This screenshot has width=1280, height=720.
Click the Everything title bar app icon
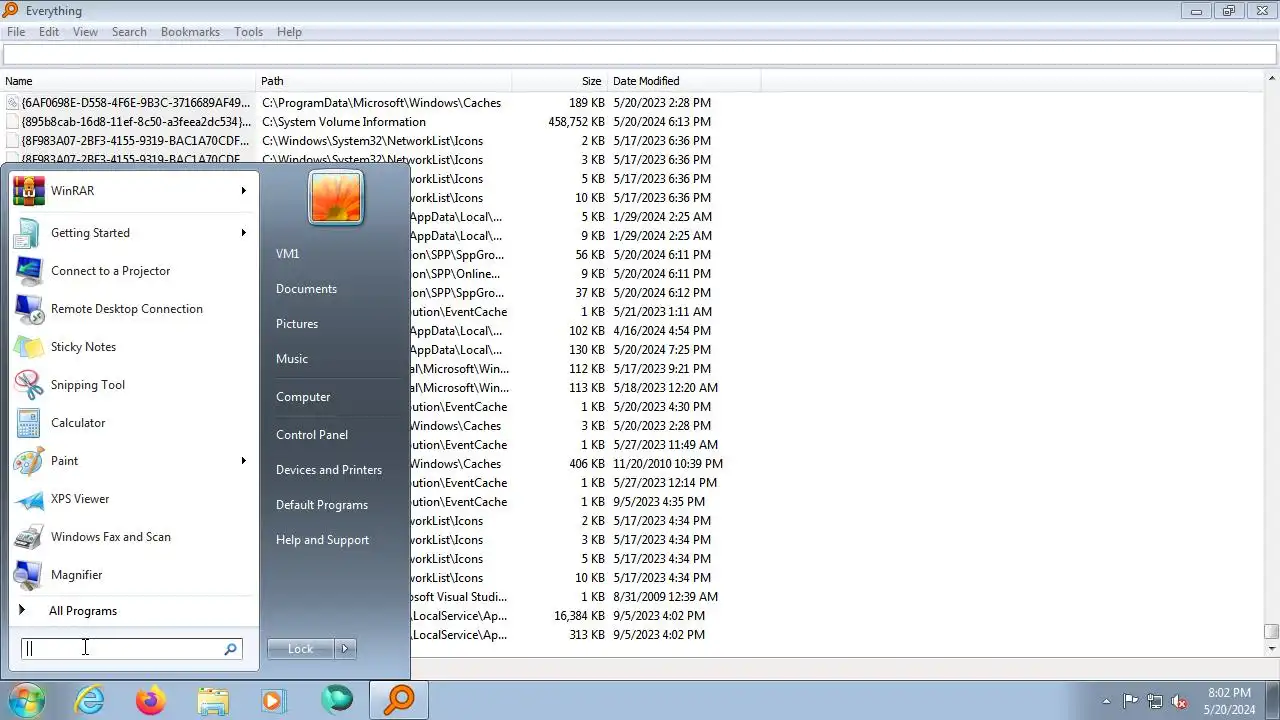click(x=10, y=10)
